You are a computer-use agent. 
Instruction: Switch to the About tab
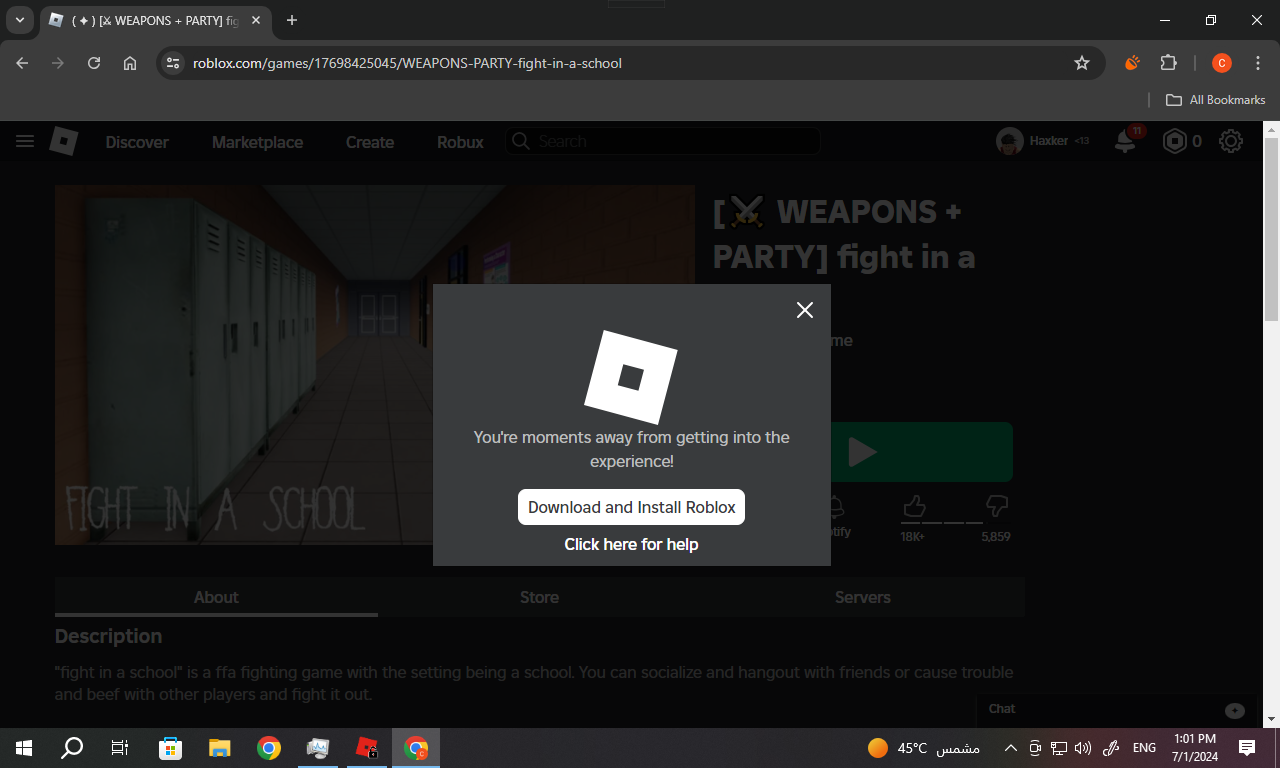click(216, 597)
